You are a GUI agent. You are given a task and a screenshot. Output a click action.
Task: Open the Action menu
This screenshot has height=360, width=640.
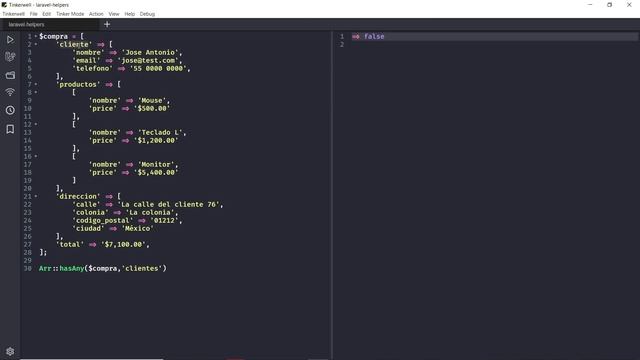point(96,14)
